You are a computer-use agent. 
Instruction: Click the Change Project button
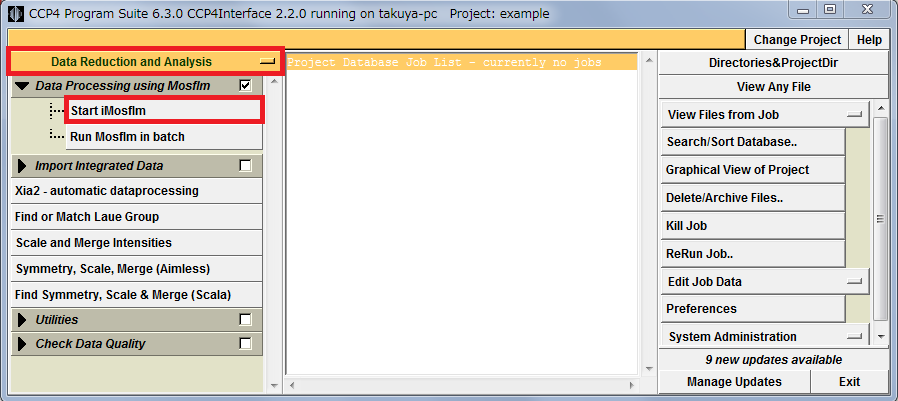(x=797, y=40)
